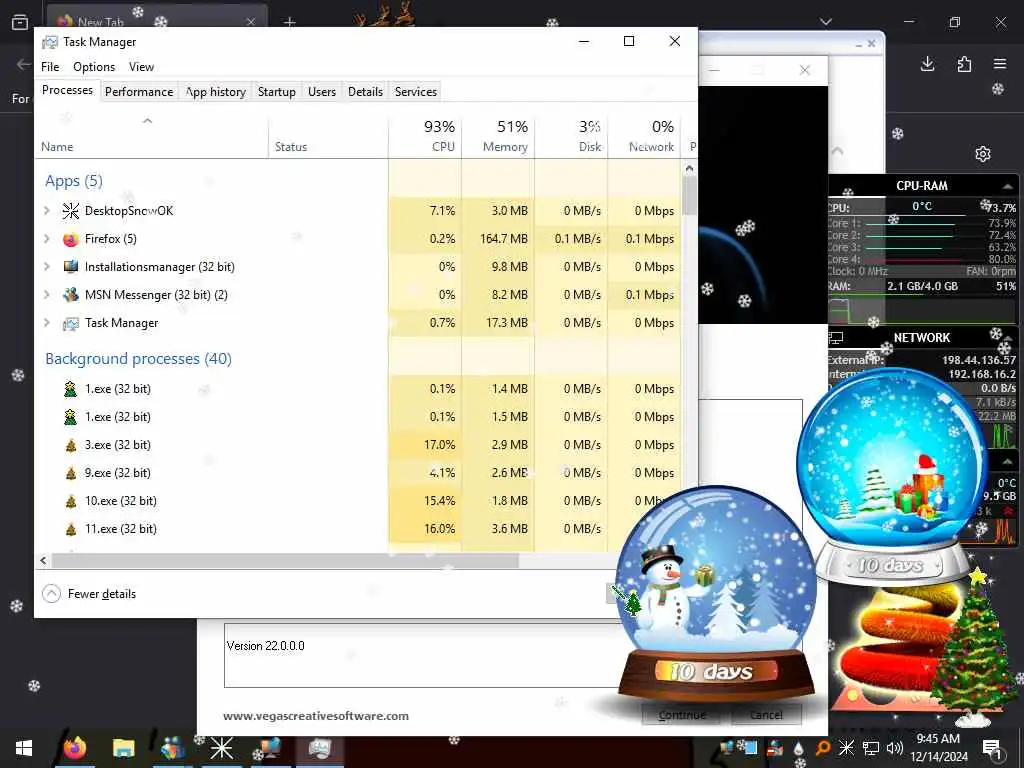The width and height of the screenshot is (1024, 768).
Task: Click the Continue button in installer
Action: pyautogui.click(x=682, y=715)
